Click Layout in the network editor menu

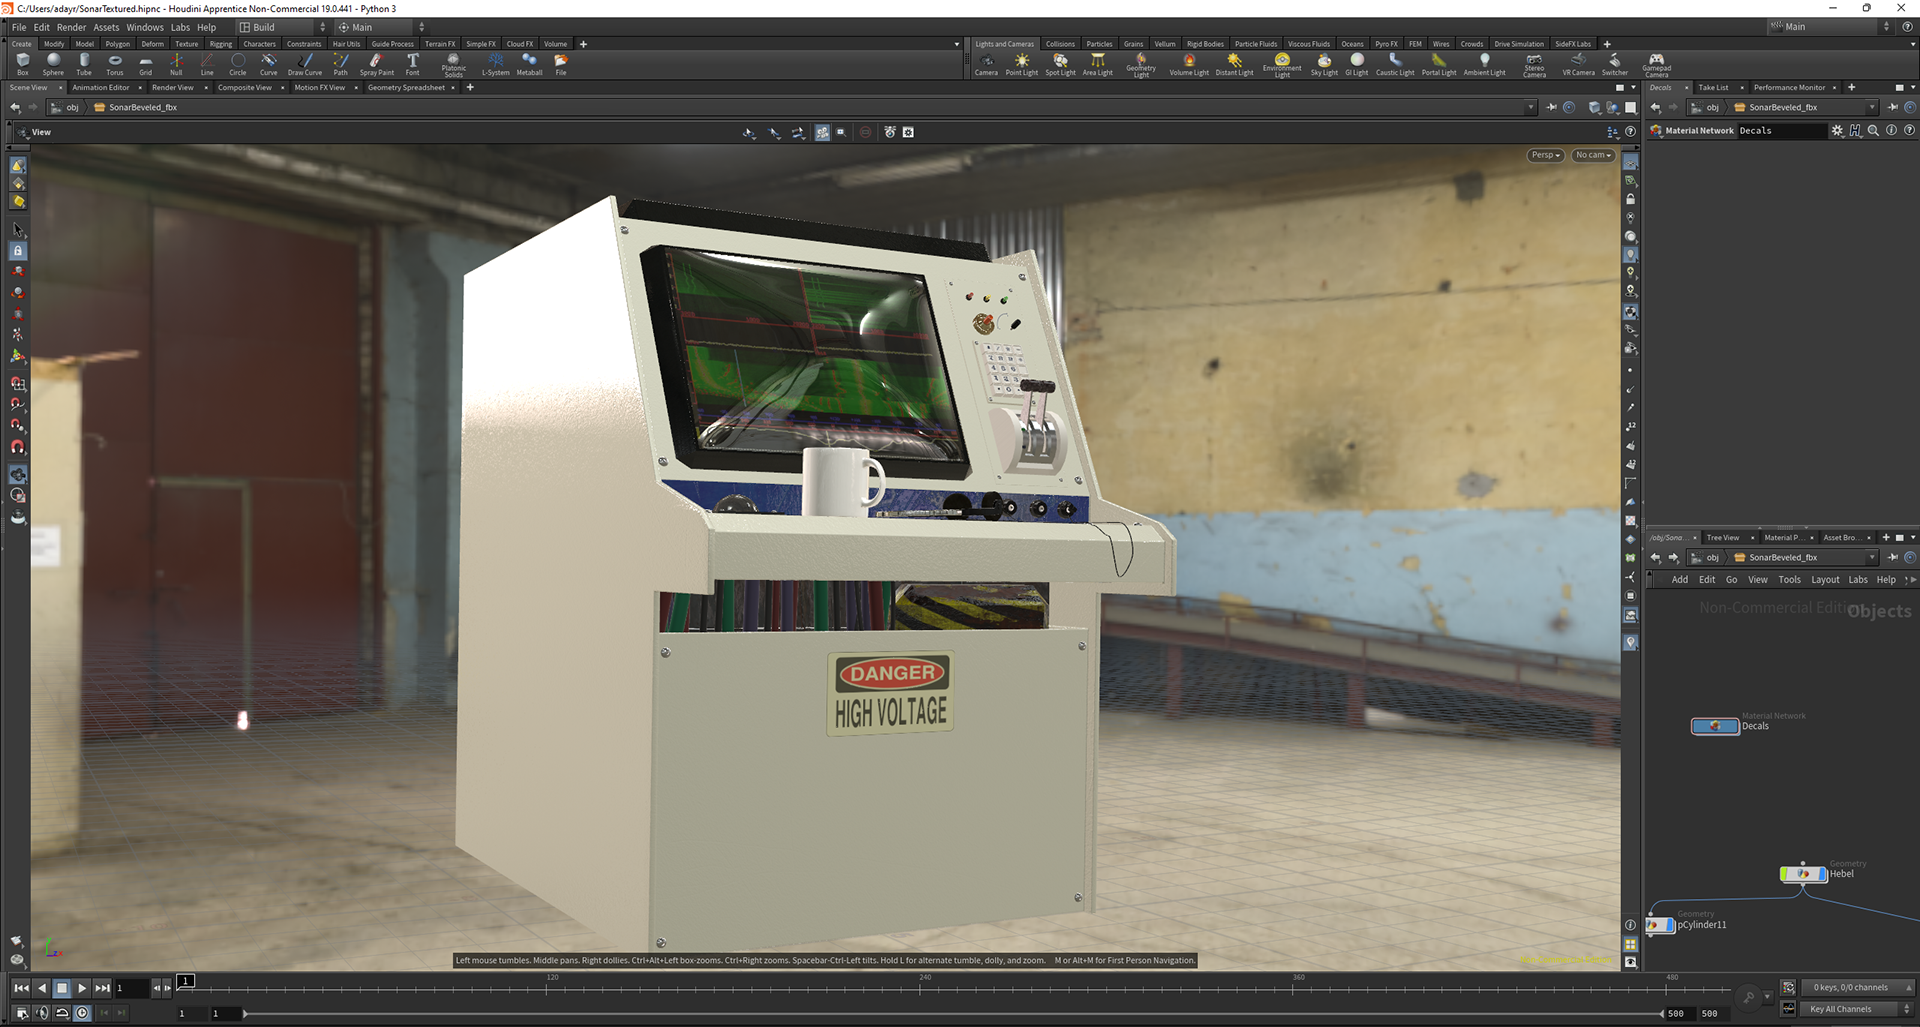[x=1825, y=580]
